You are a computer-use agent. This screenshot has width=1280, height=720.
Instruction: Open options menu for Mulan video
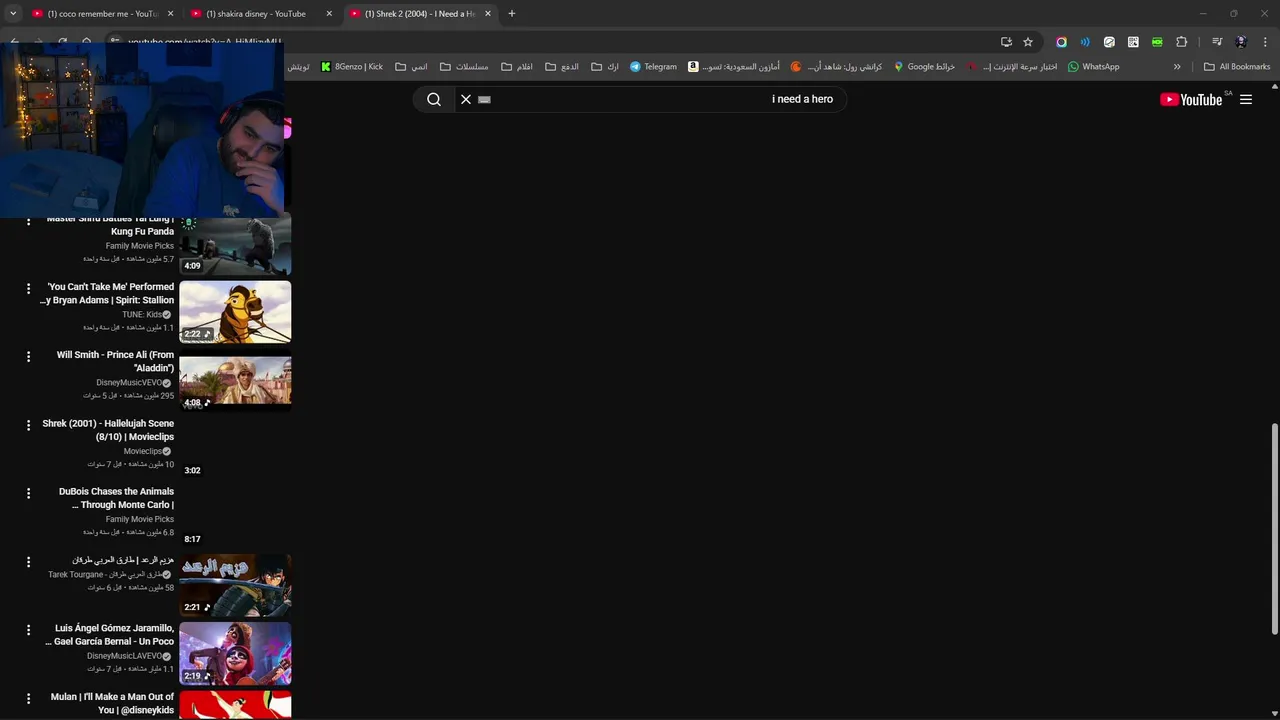[x=28, y=698]
